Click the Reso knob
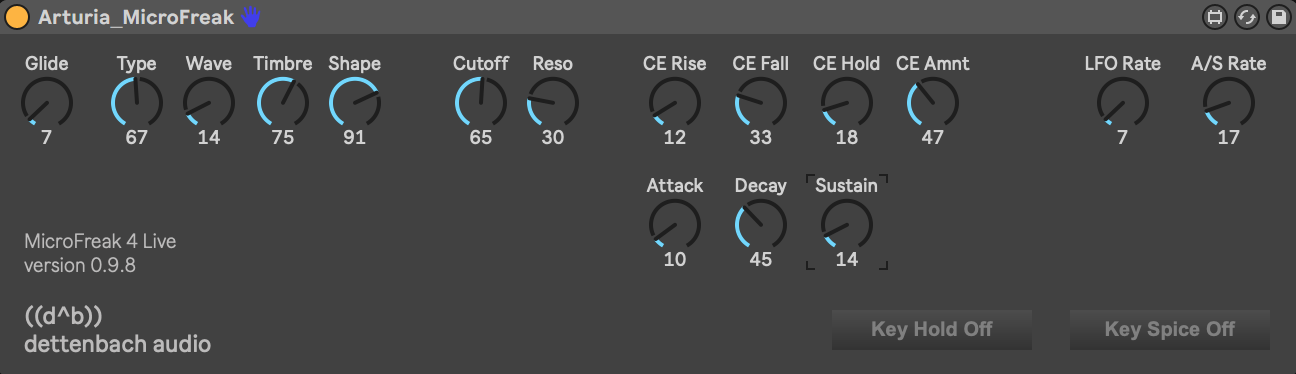Screen dimensions: 1296x374 point(553,103)
